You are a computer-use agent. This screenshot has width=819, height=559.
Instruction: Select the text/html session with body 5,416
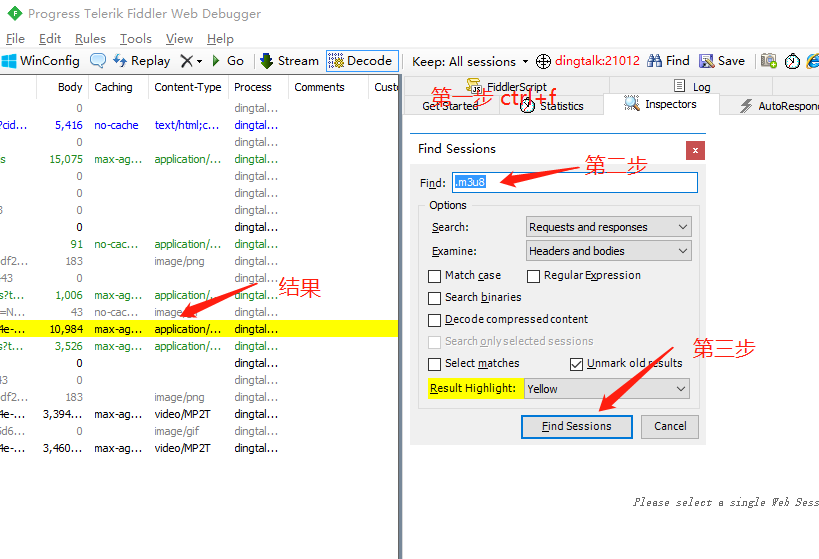[x=198, y=125]
